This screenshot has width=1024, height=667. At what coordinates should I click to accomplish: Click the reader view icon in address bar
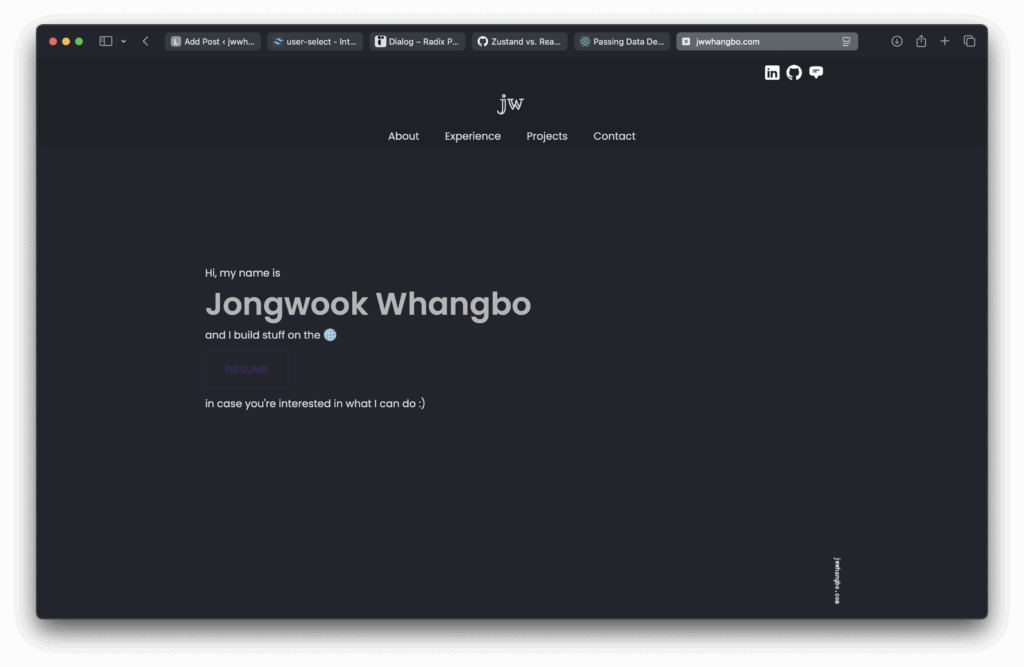point(846,41)
